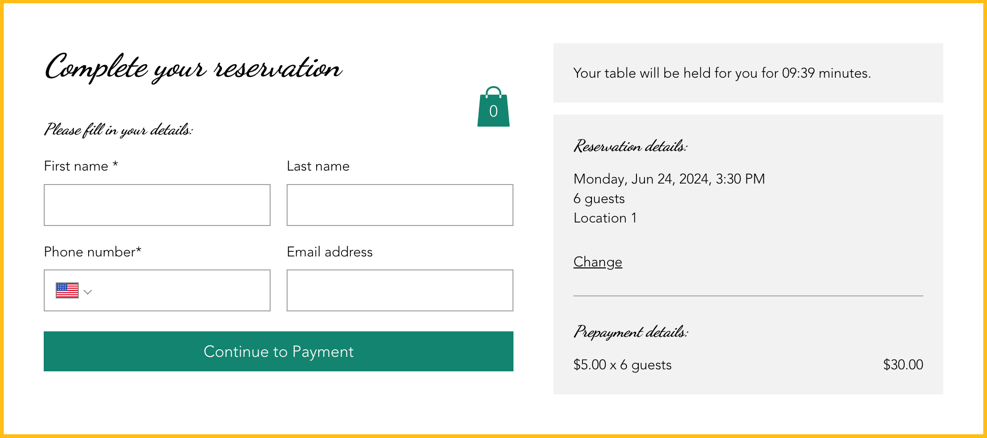
Task: Click the US flag country icon
Action: pos(67,291)
